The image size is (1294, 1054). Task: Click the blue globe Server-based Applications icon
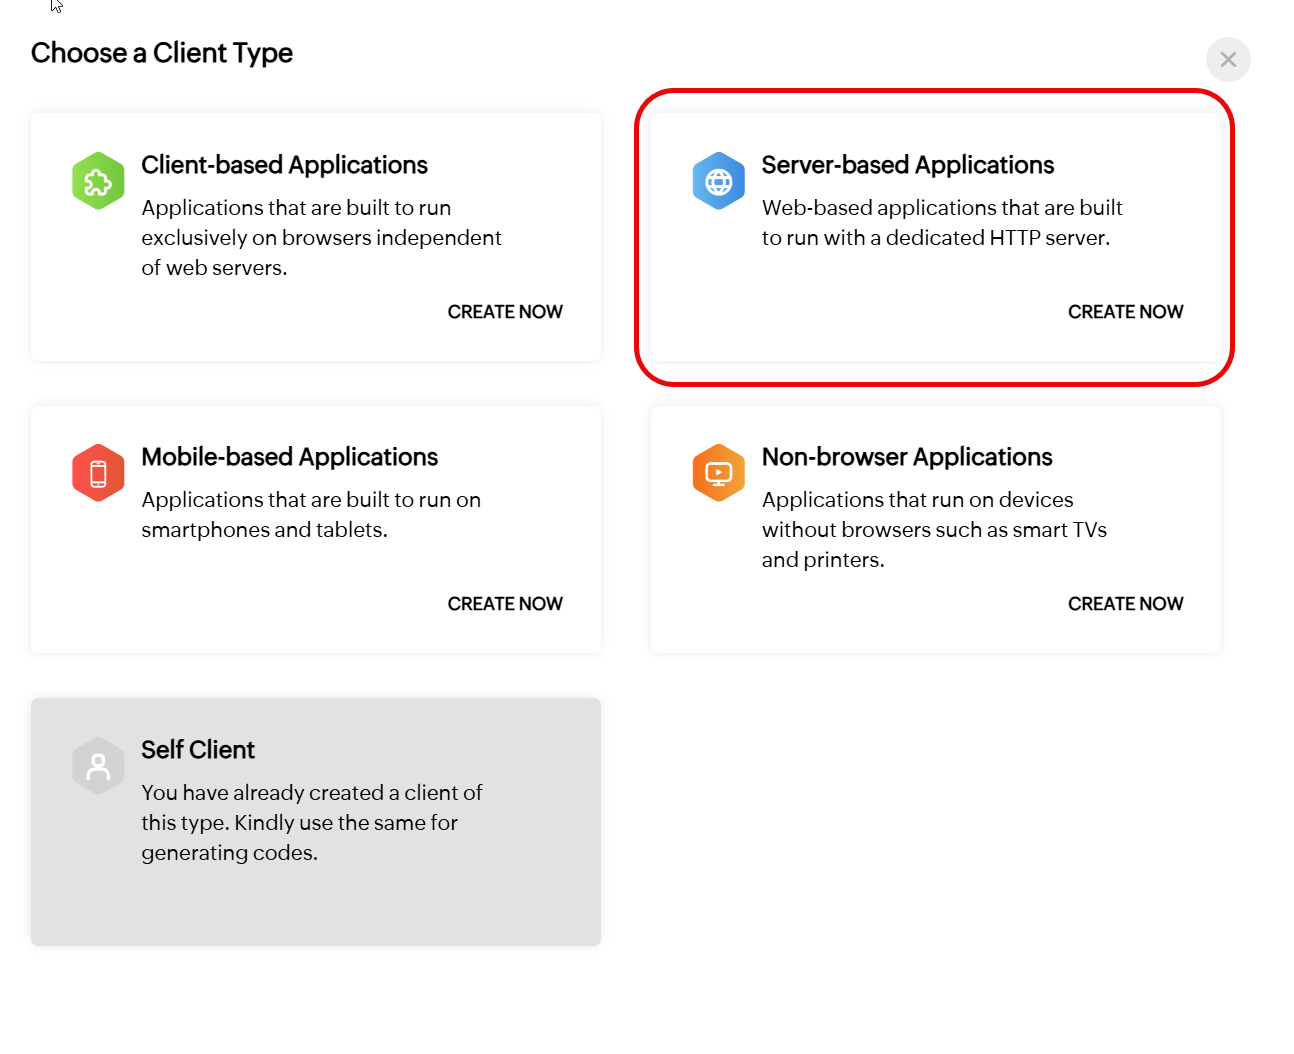pyautogui.click(x=719, y=181)
